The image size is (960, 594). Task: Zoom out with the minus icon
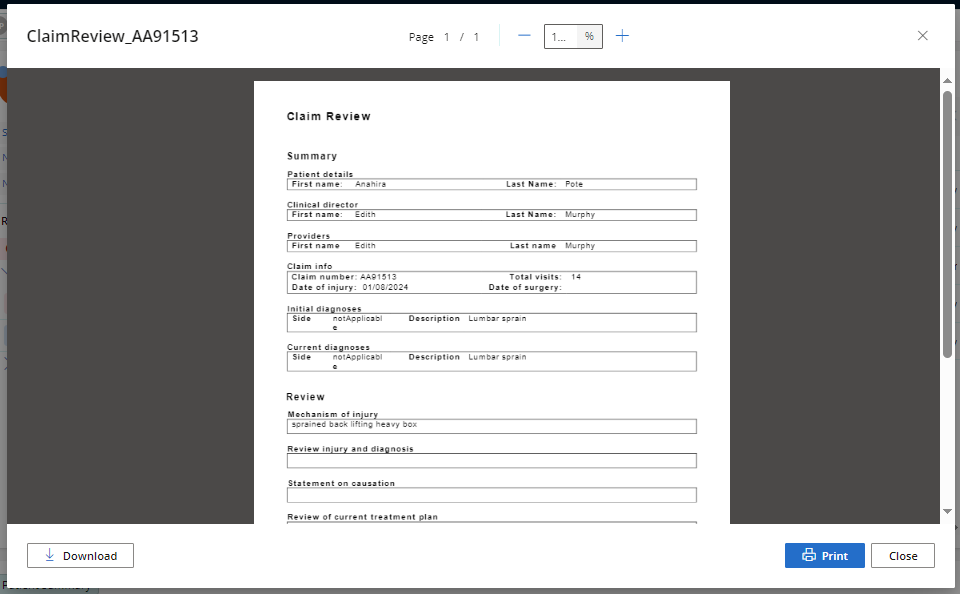(524, 36)
